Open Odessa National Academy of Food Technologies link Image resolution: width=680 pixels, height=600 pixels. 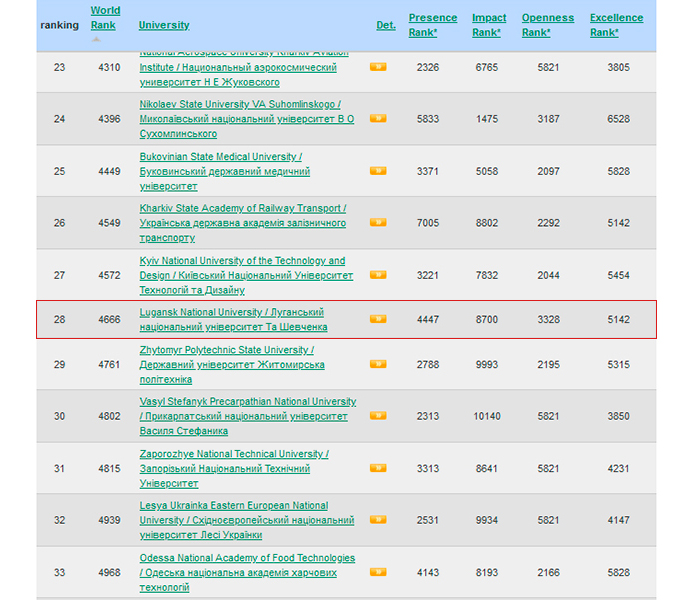[247, 573]
